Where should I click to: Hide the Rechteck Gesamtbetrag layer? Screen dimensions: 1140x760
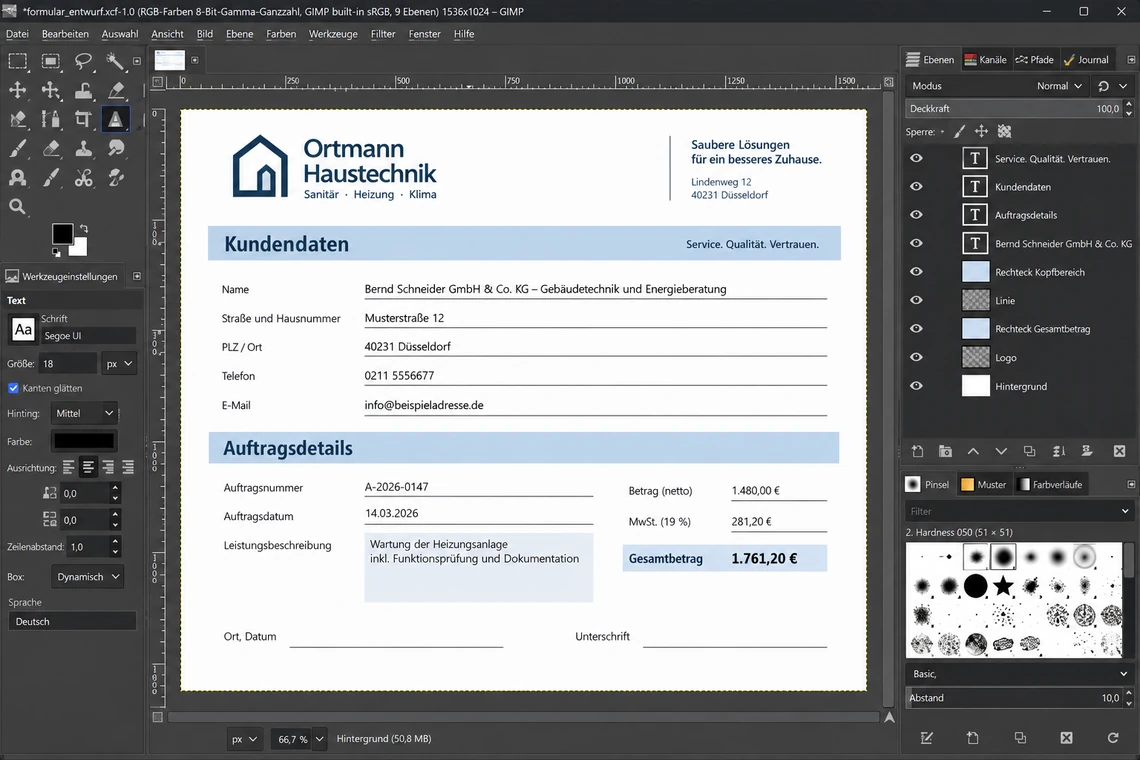coord(916,329)
